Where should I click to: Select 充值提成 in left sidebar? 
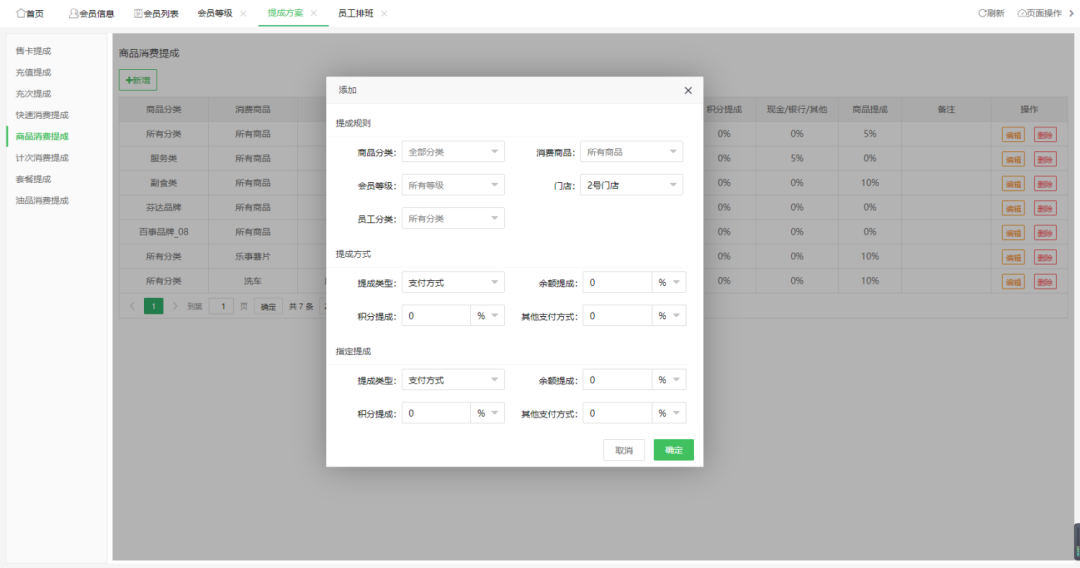tap(33, 72)
